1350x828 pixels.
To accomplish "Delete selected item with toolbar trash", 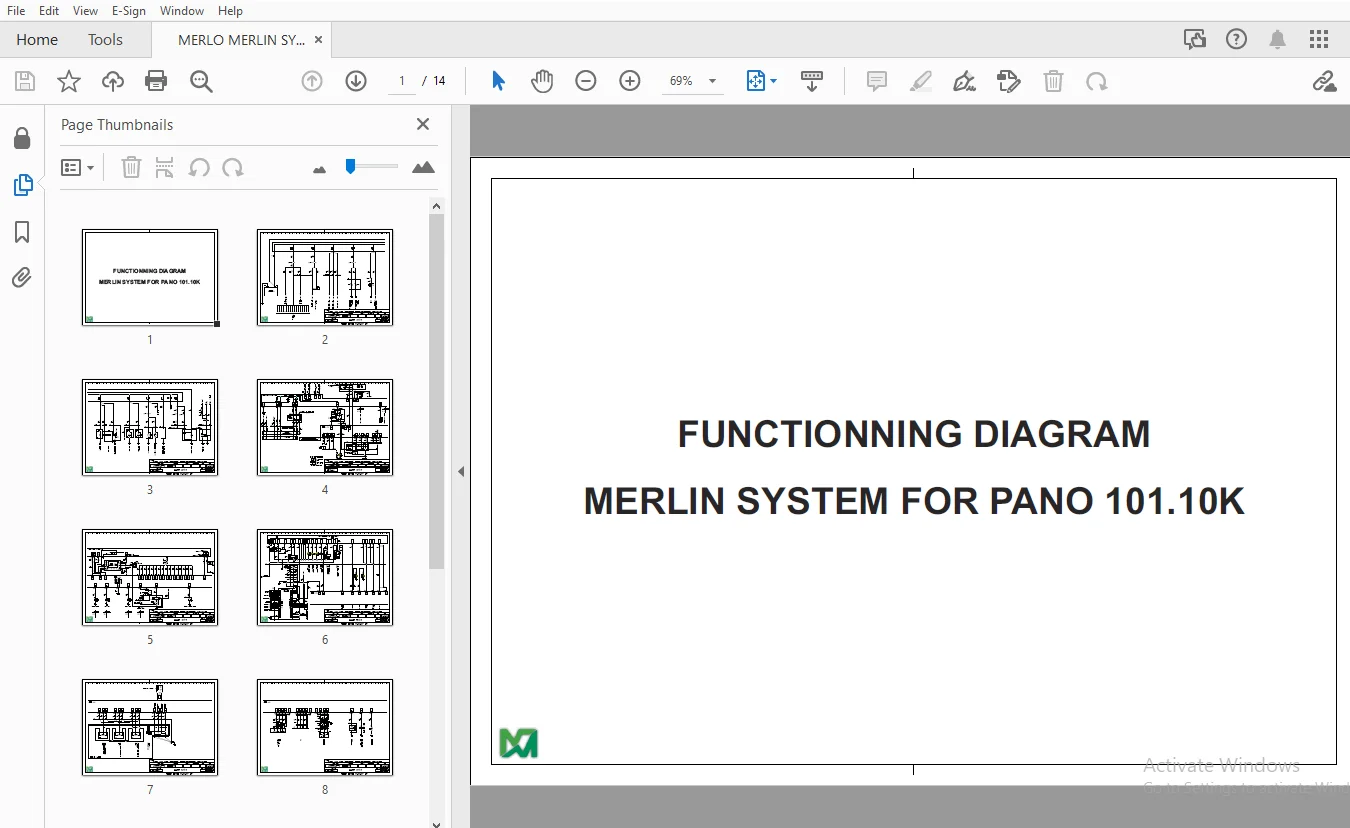I will coord(1053,81).
